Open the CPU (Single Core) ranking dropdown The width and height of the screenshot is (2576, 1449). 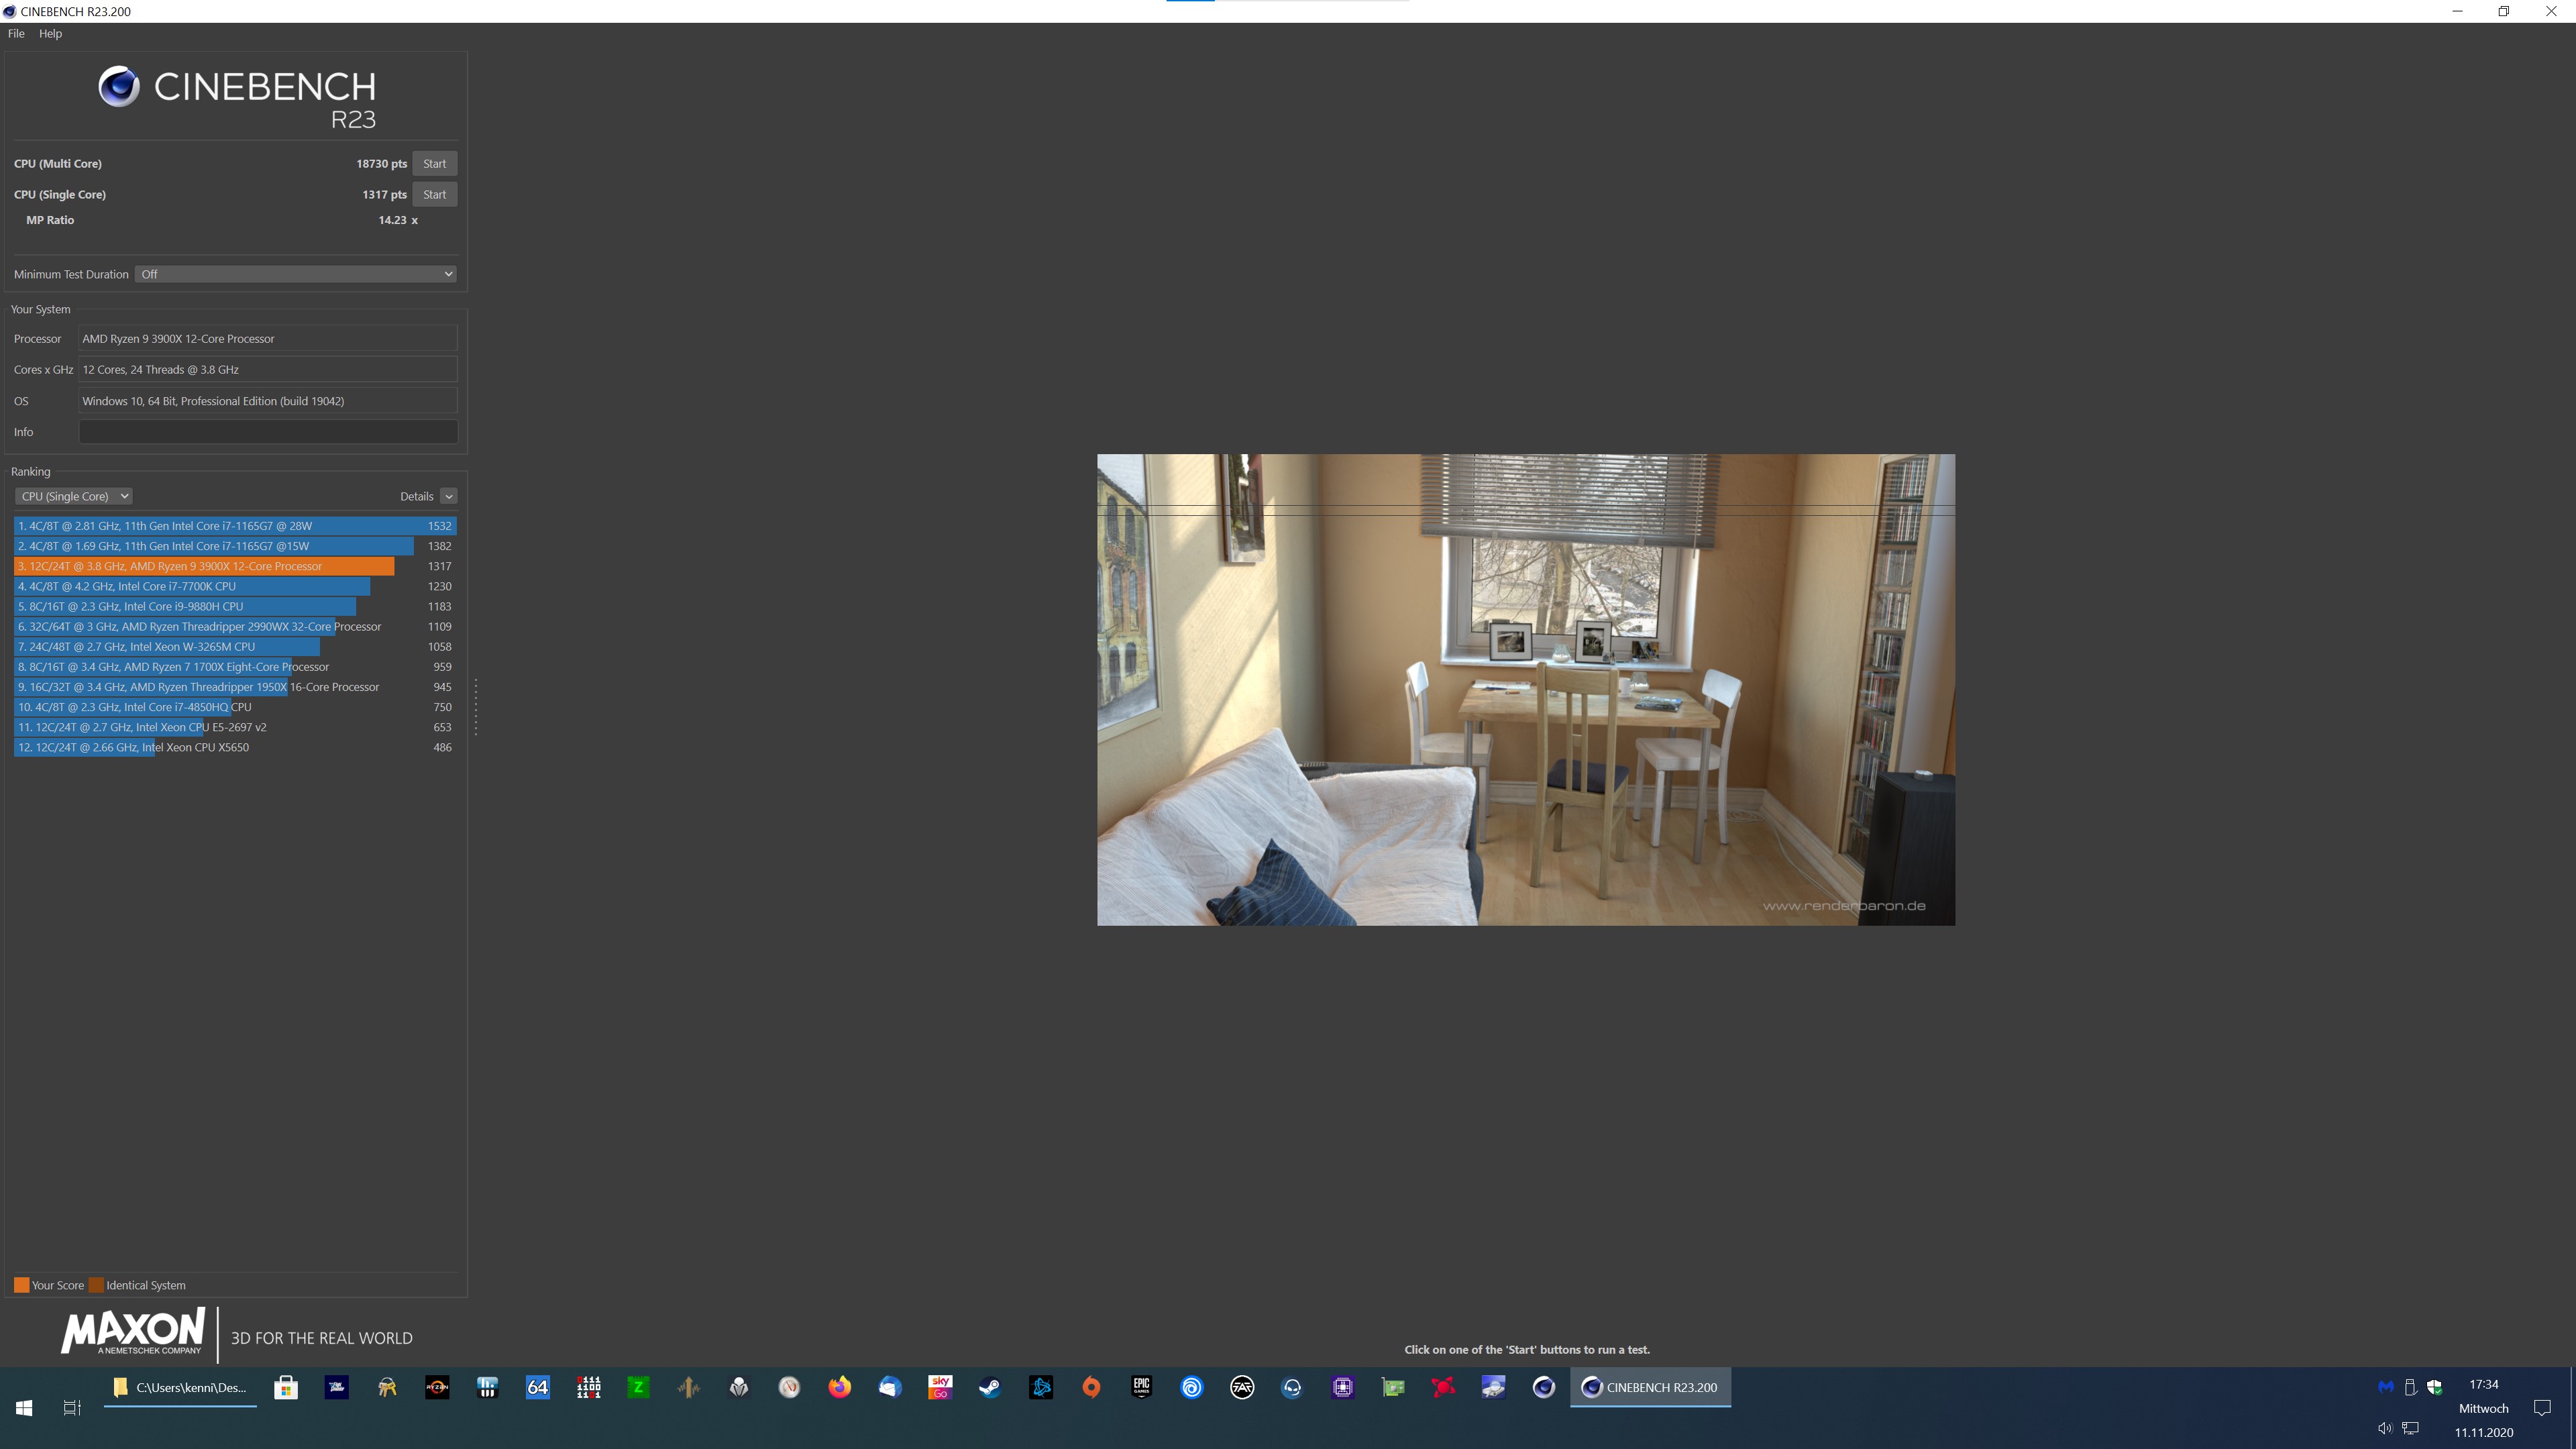(x=74, y=496)
